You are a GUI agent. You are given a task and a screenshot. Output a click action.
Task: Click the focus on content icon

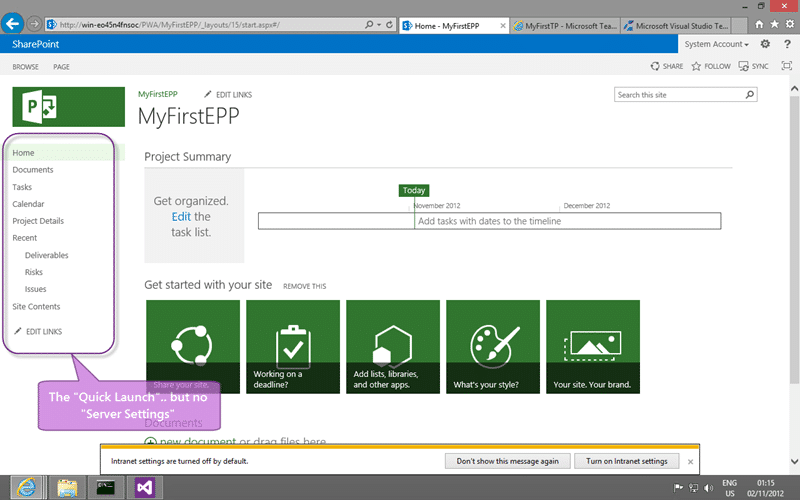point(787,66)
